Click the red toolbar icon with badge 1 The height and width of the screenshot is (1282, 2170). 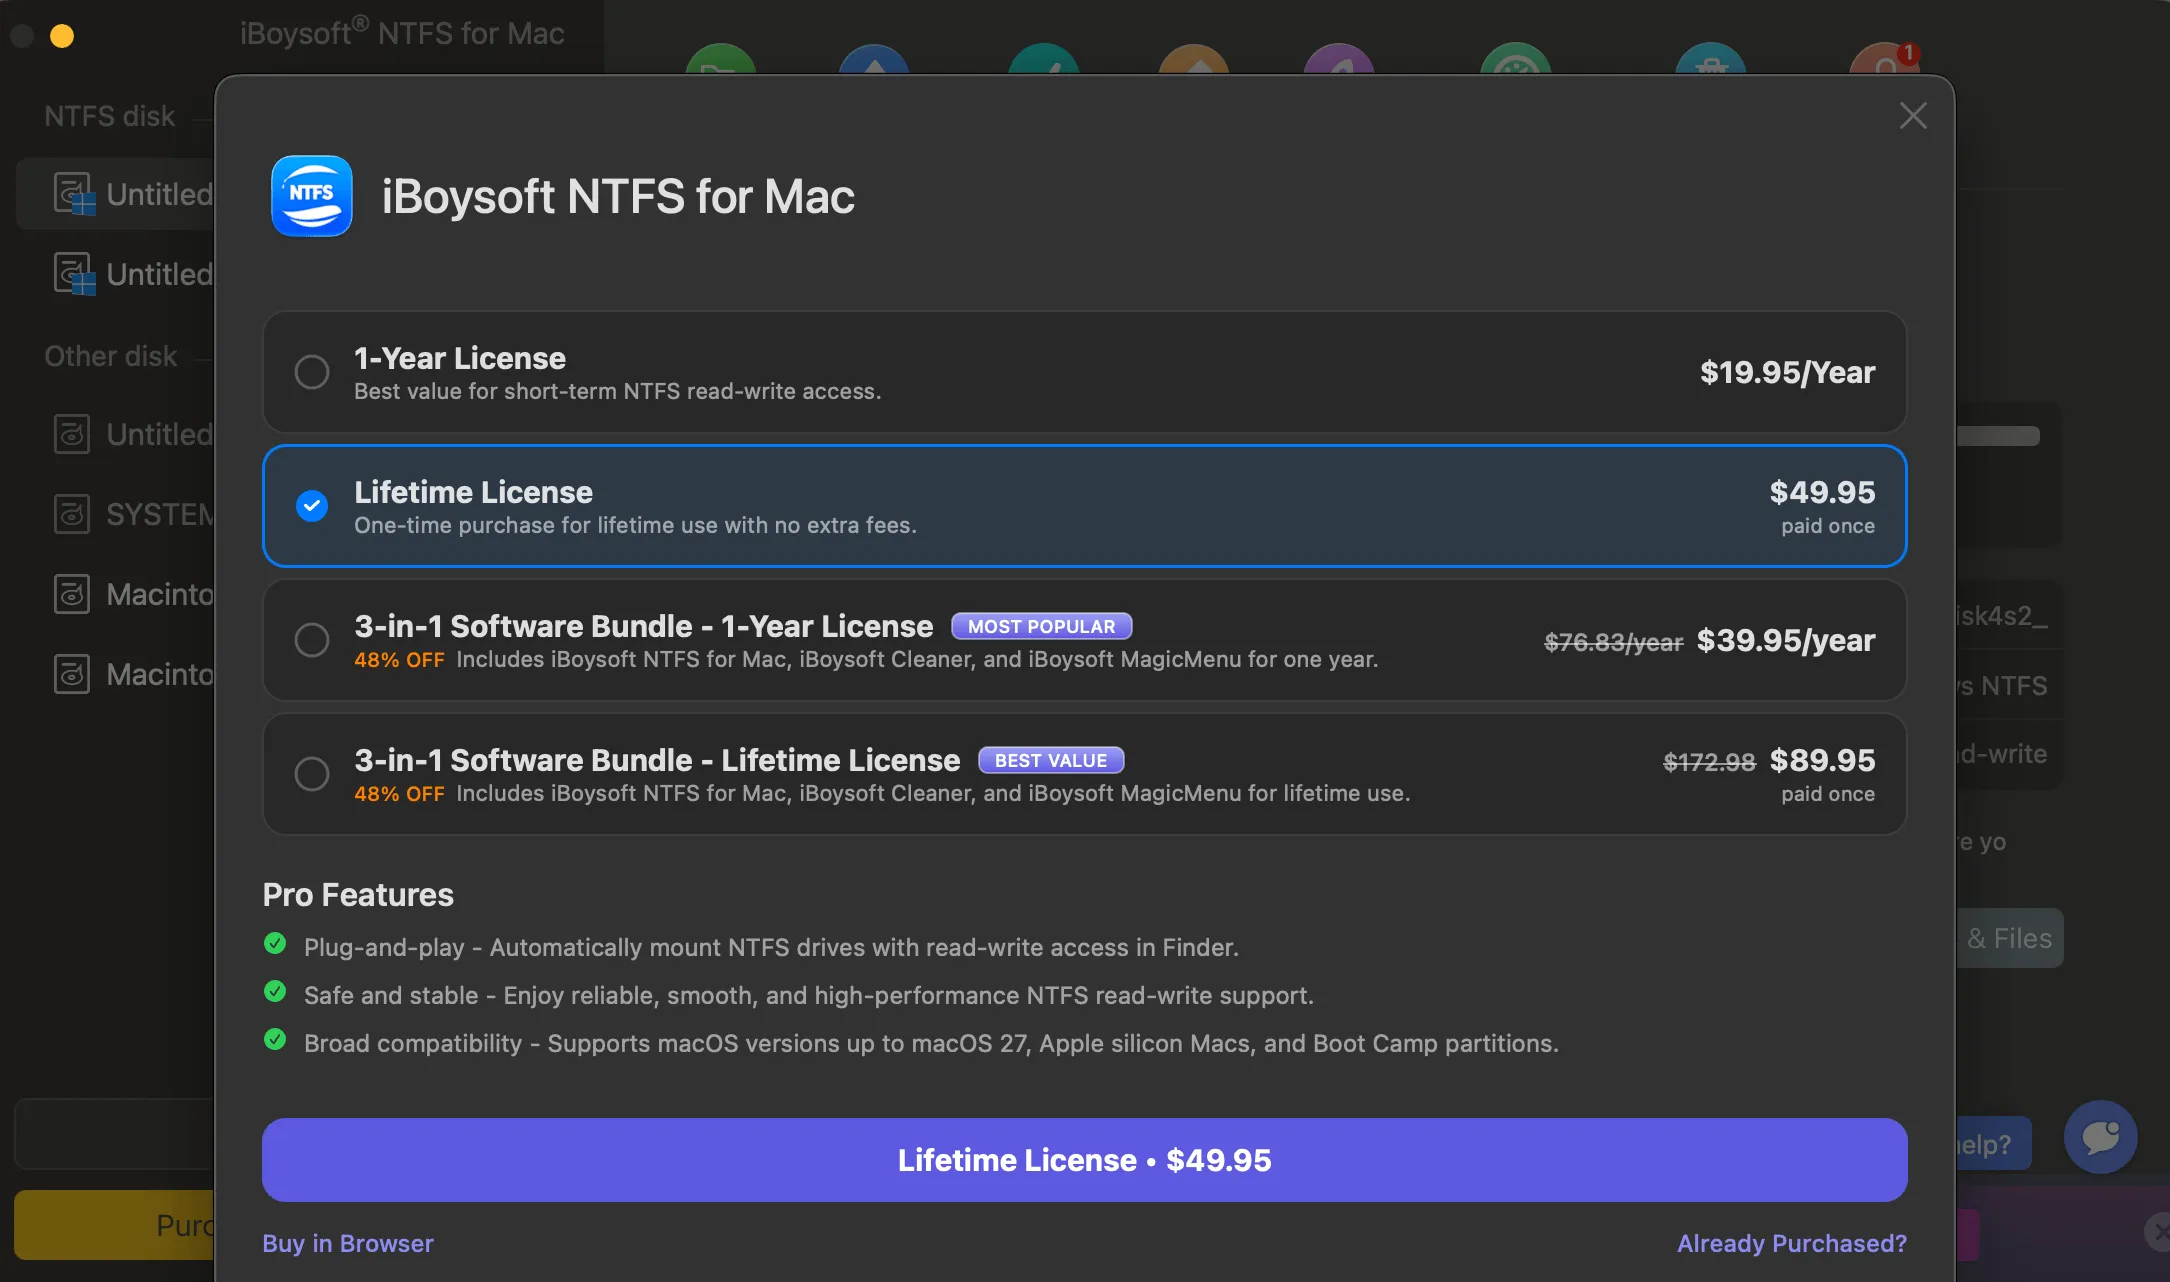pyautogui.click(x=1885, y=60)
